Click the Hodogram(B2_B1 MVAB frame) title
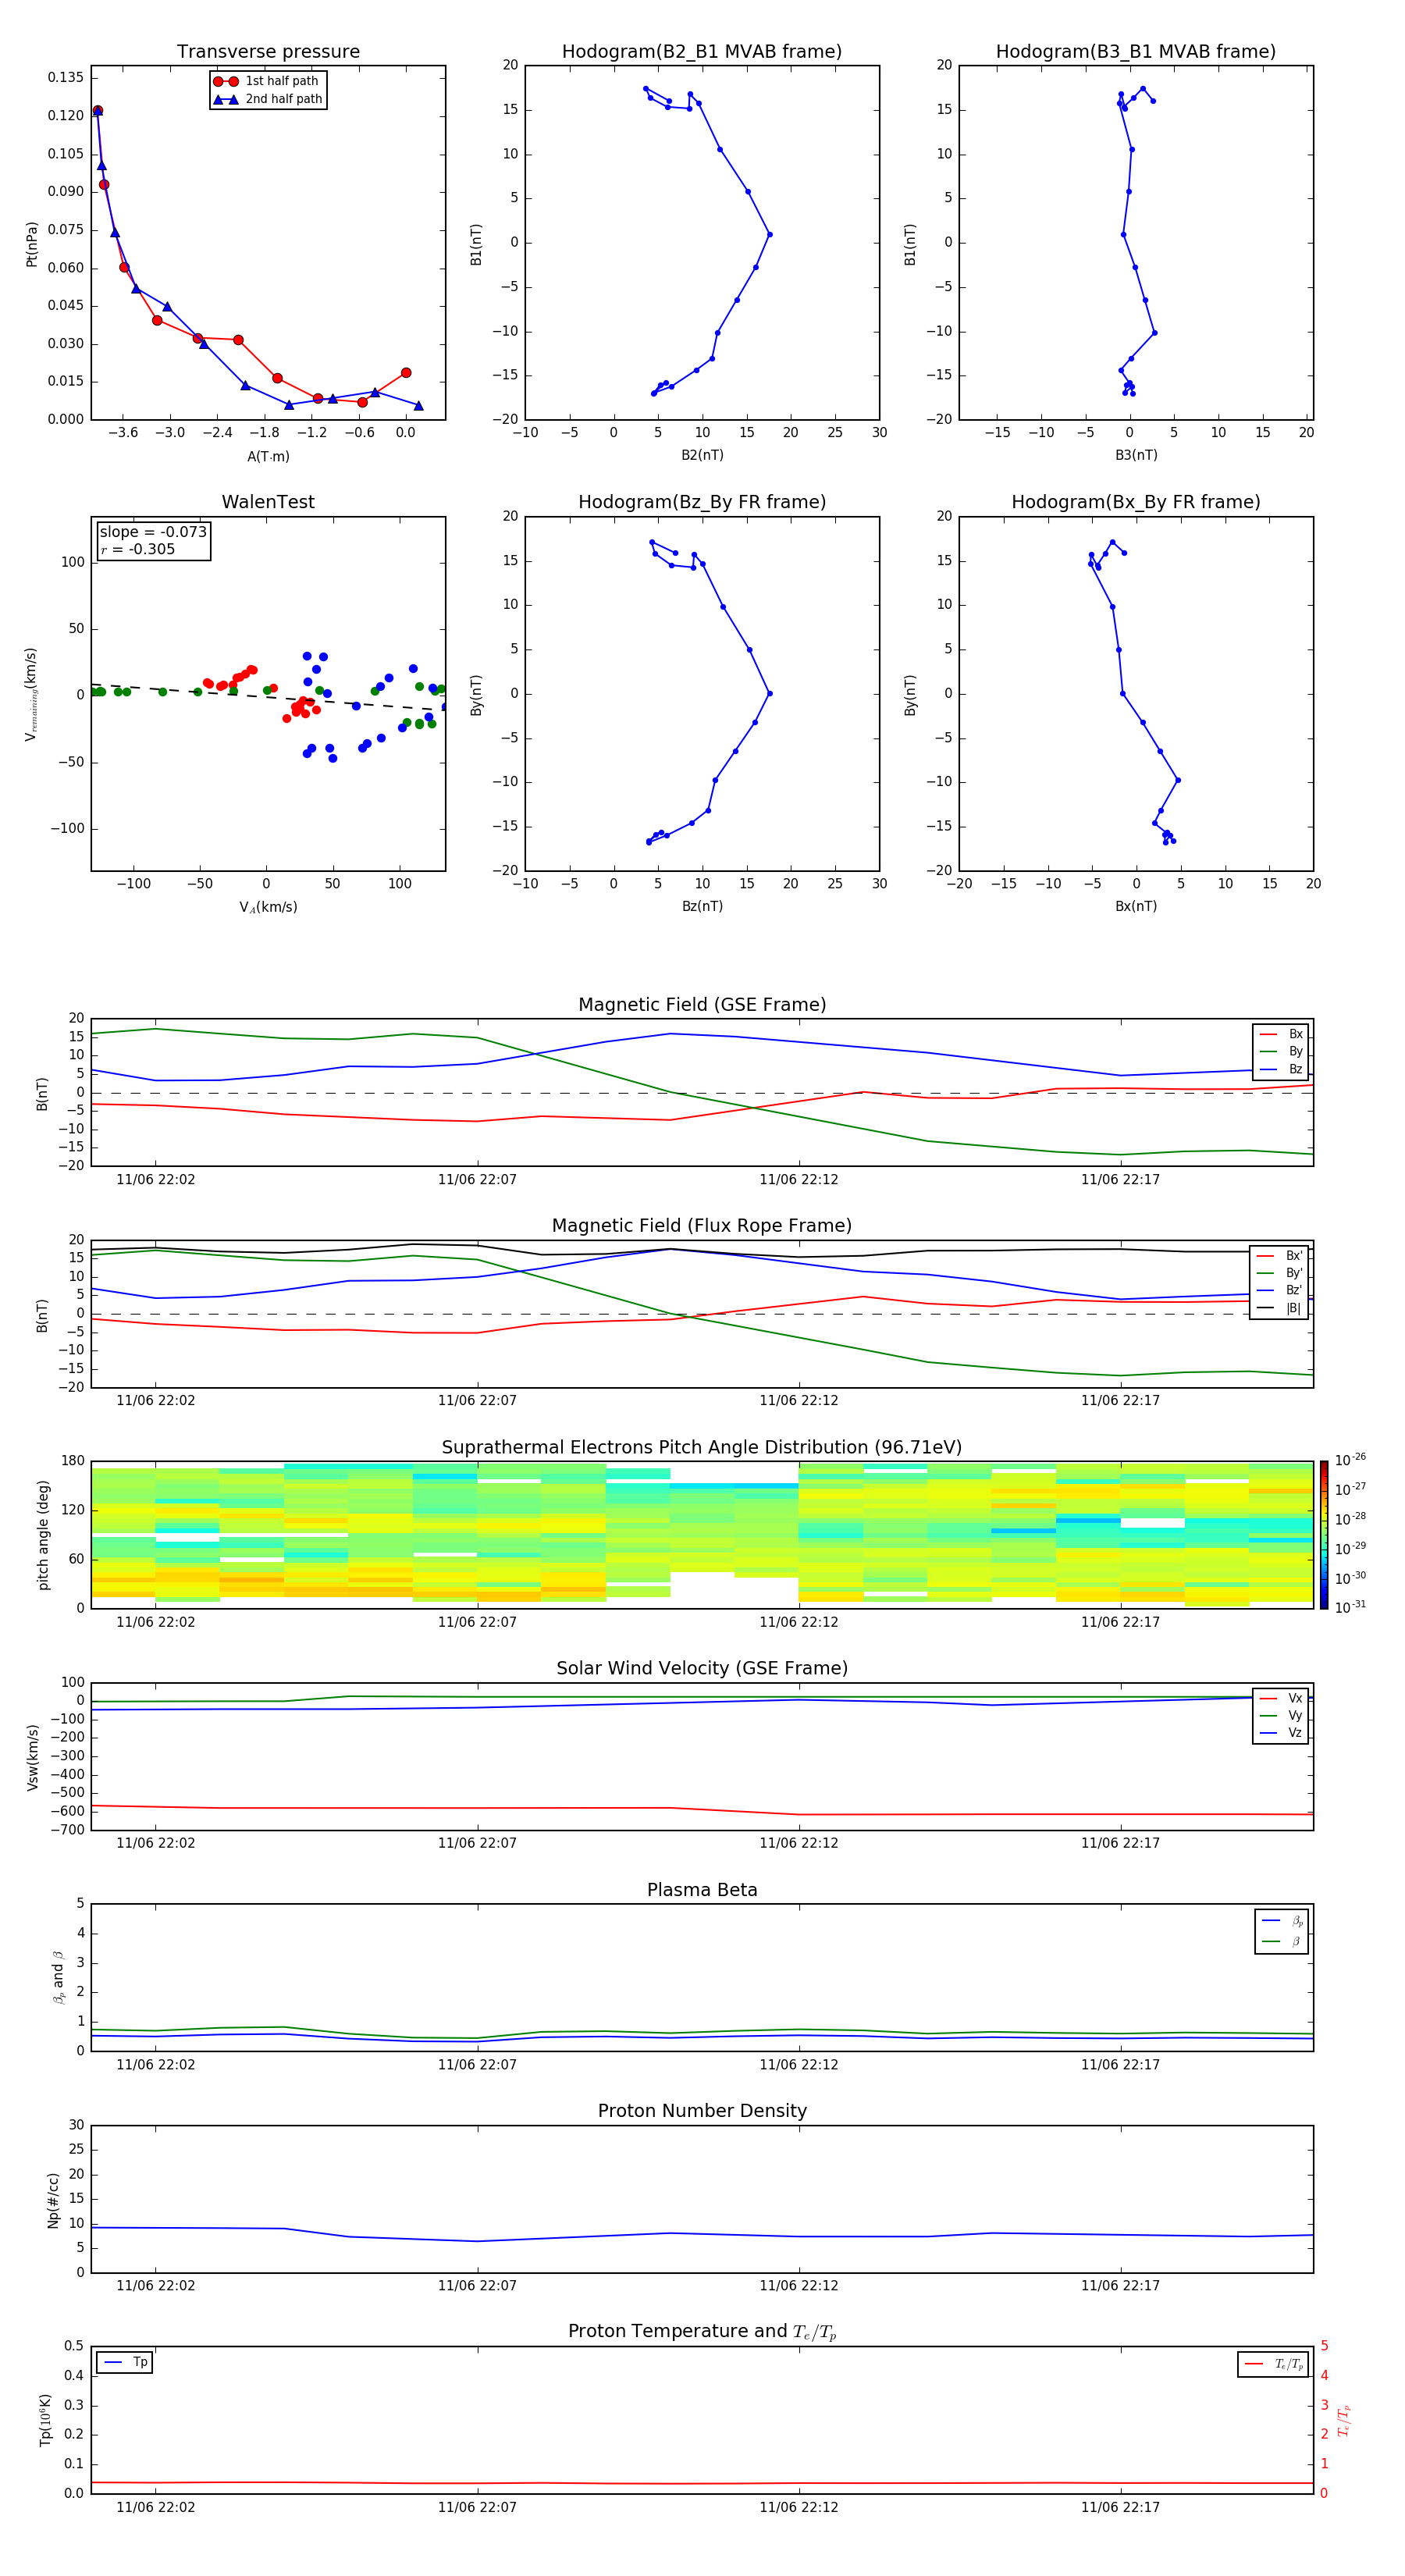Viewport: 1405px width, 2576px height. 702,52
